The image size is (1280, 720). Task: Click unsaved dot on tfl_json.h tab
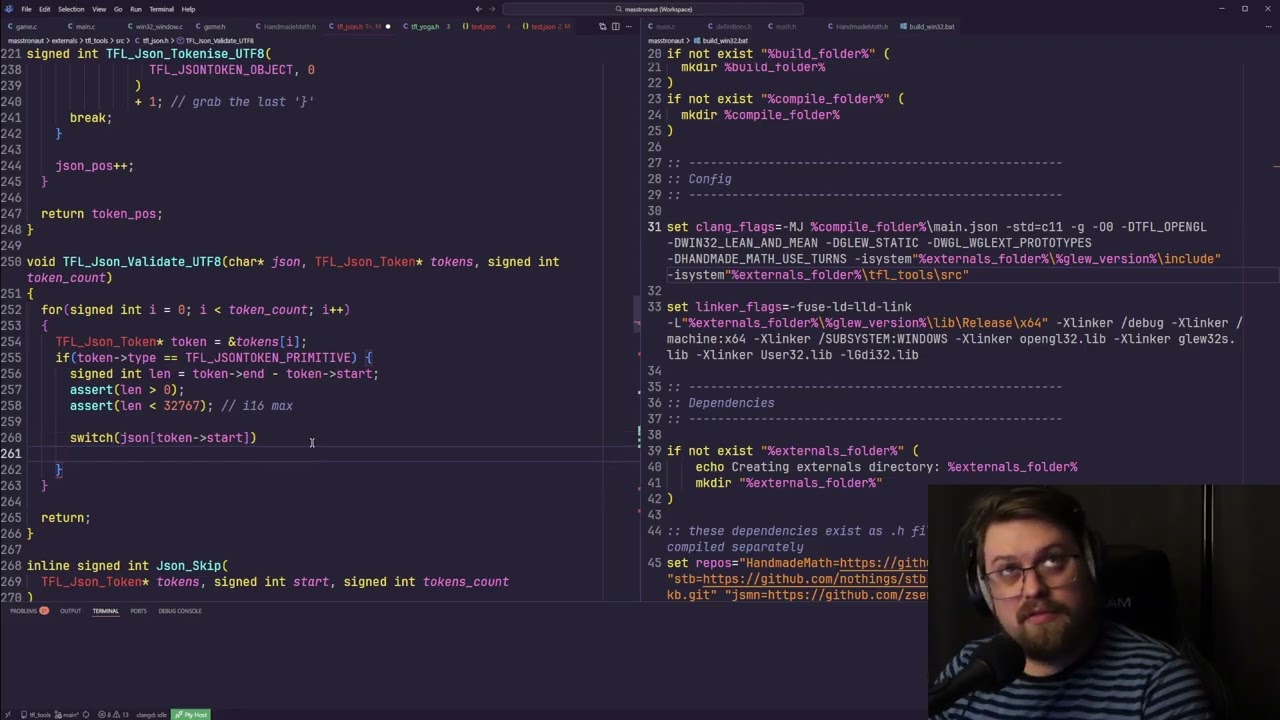pyautogui.click(x=388, y=27)
